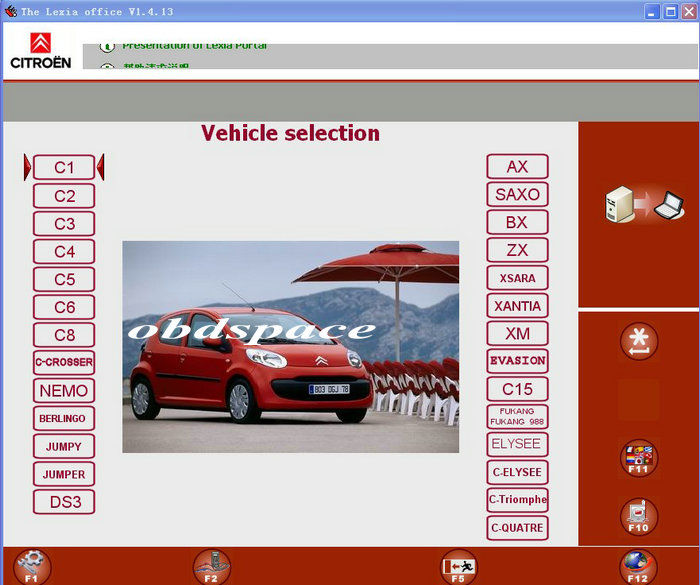Open the F12 globe icon

638,567
